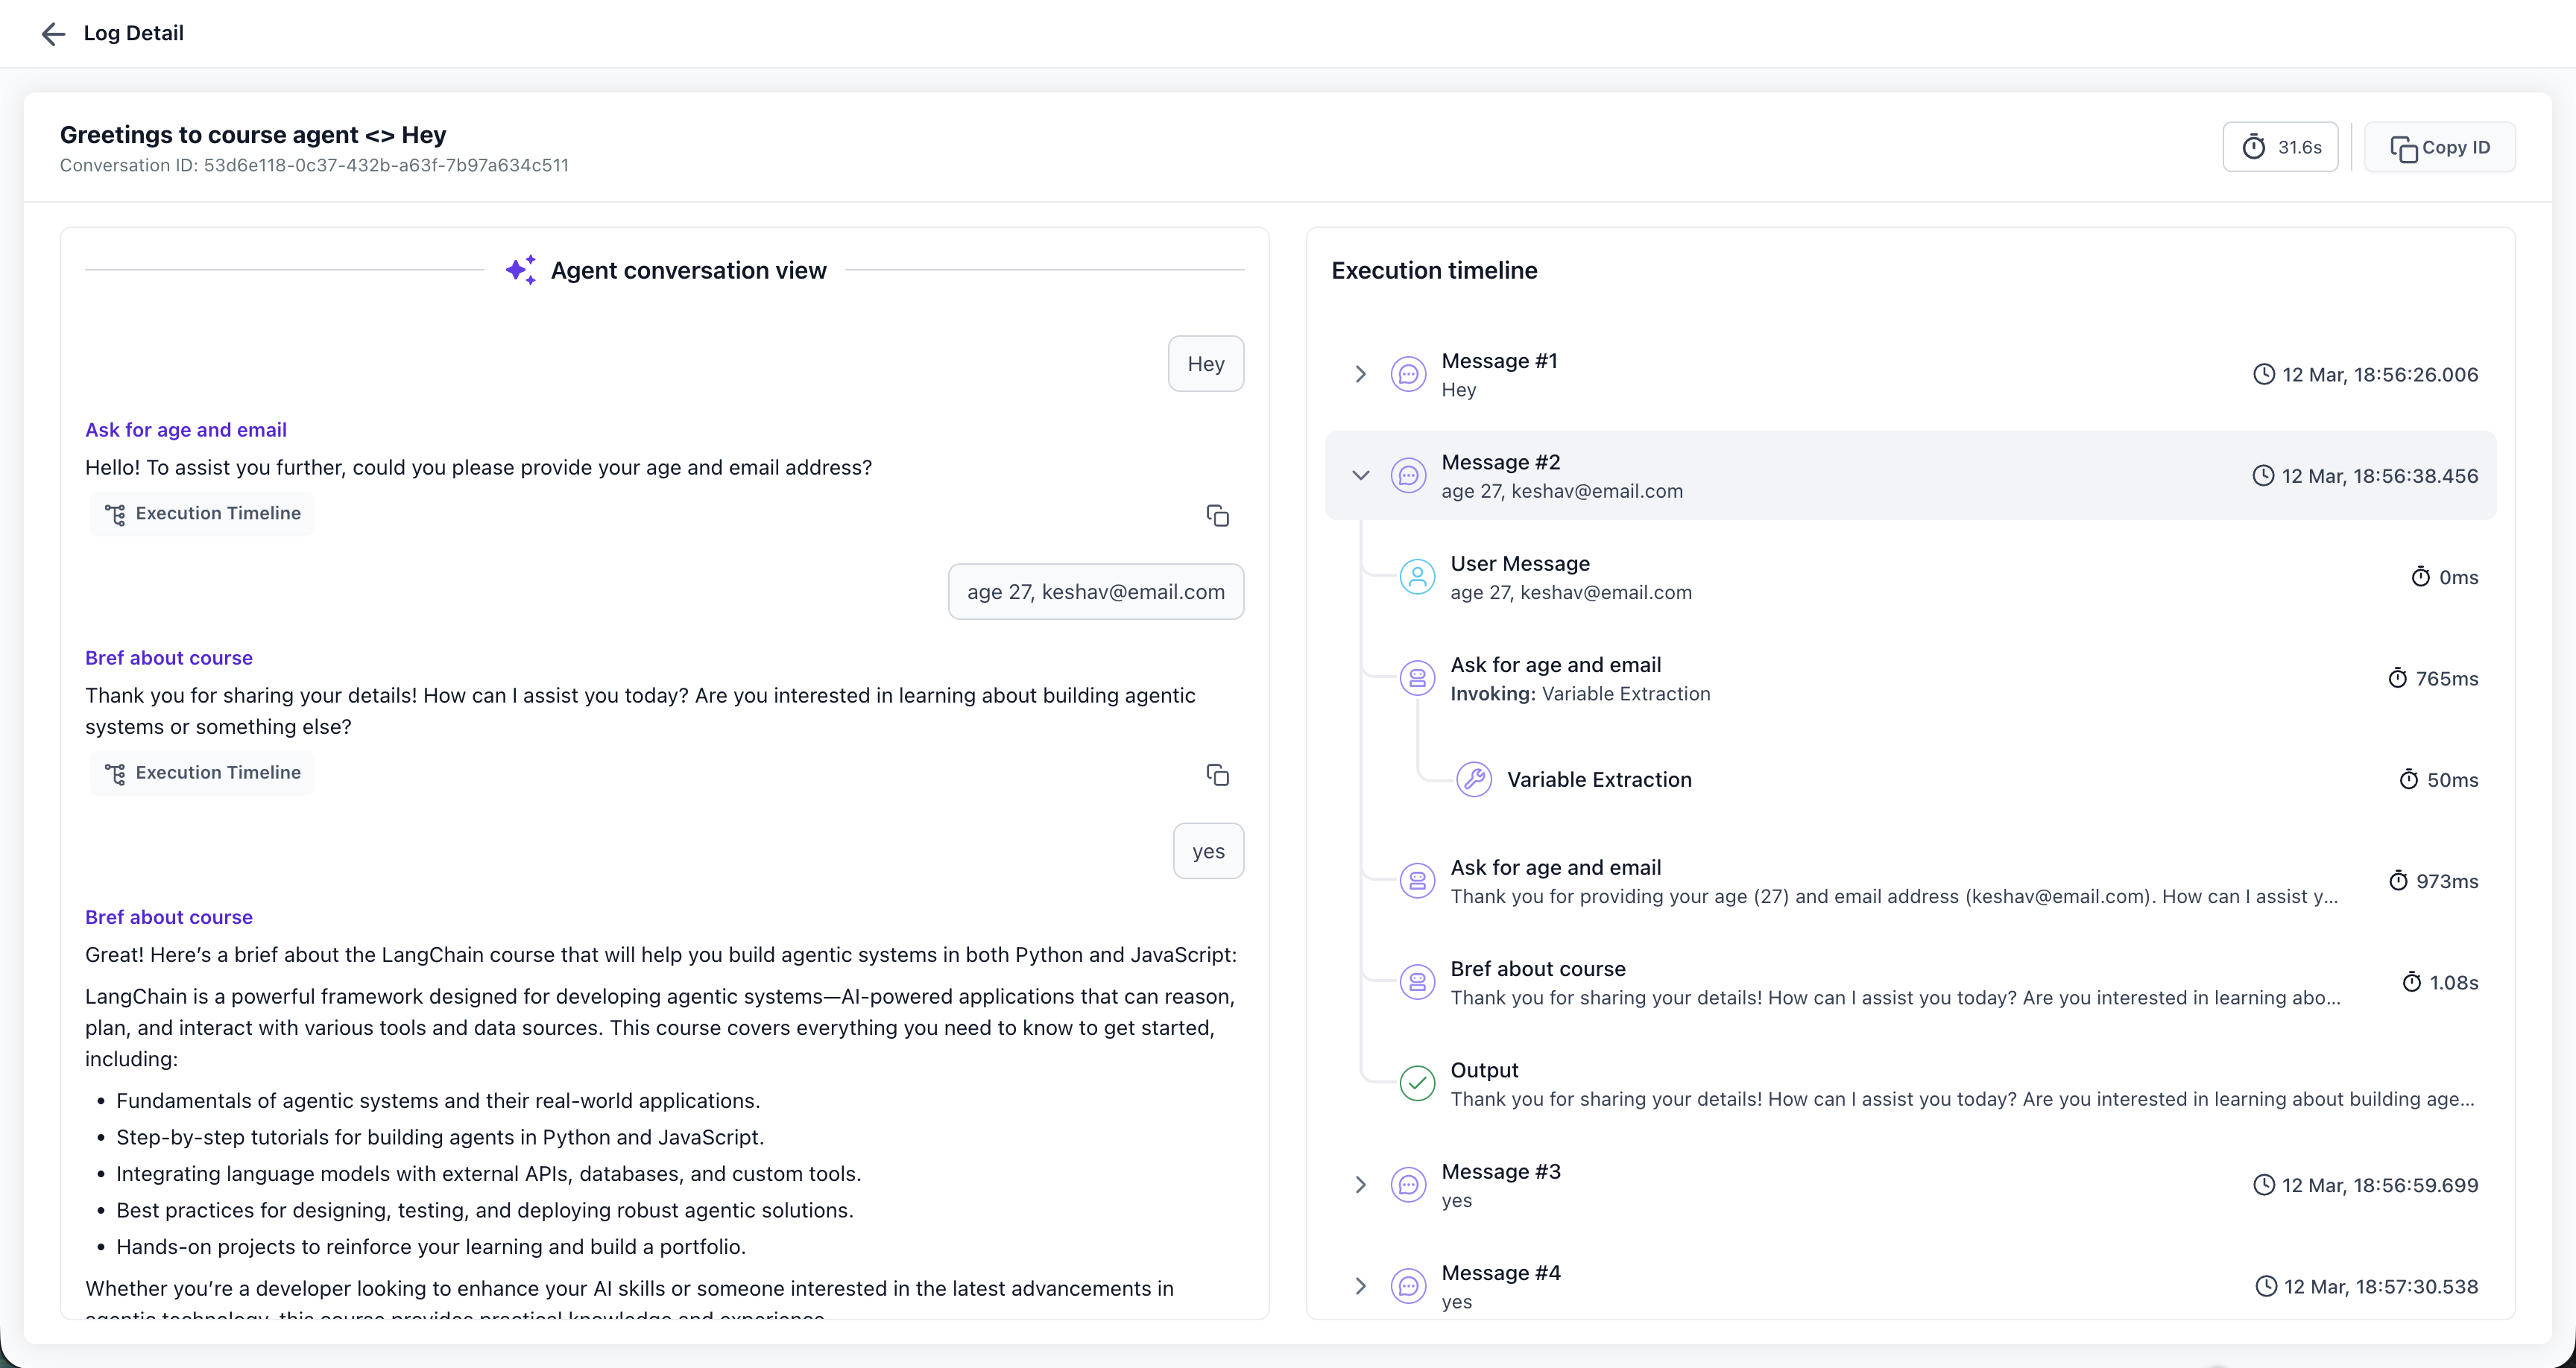Image resolution: width=2576 pixels, height=1368 pixels.
Task: Click the 31.6s duration stopwatch badge
Action: [x=2279, y=147]
